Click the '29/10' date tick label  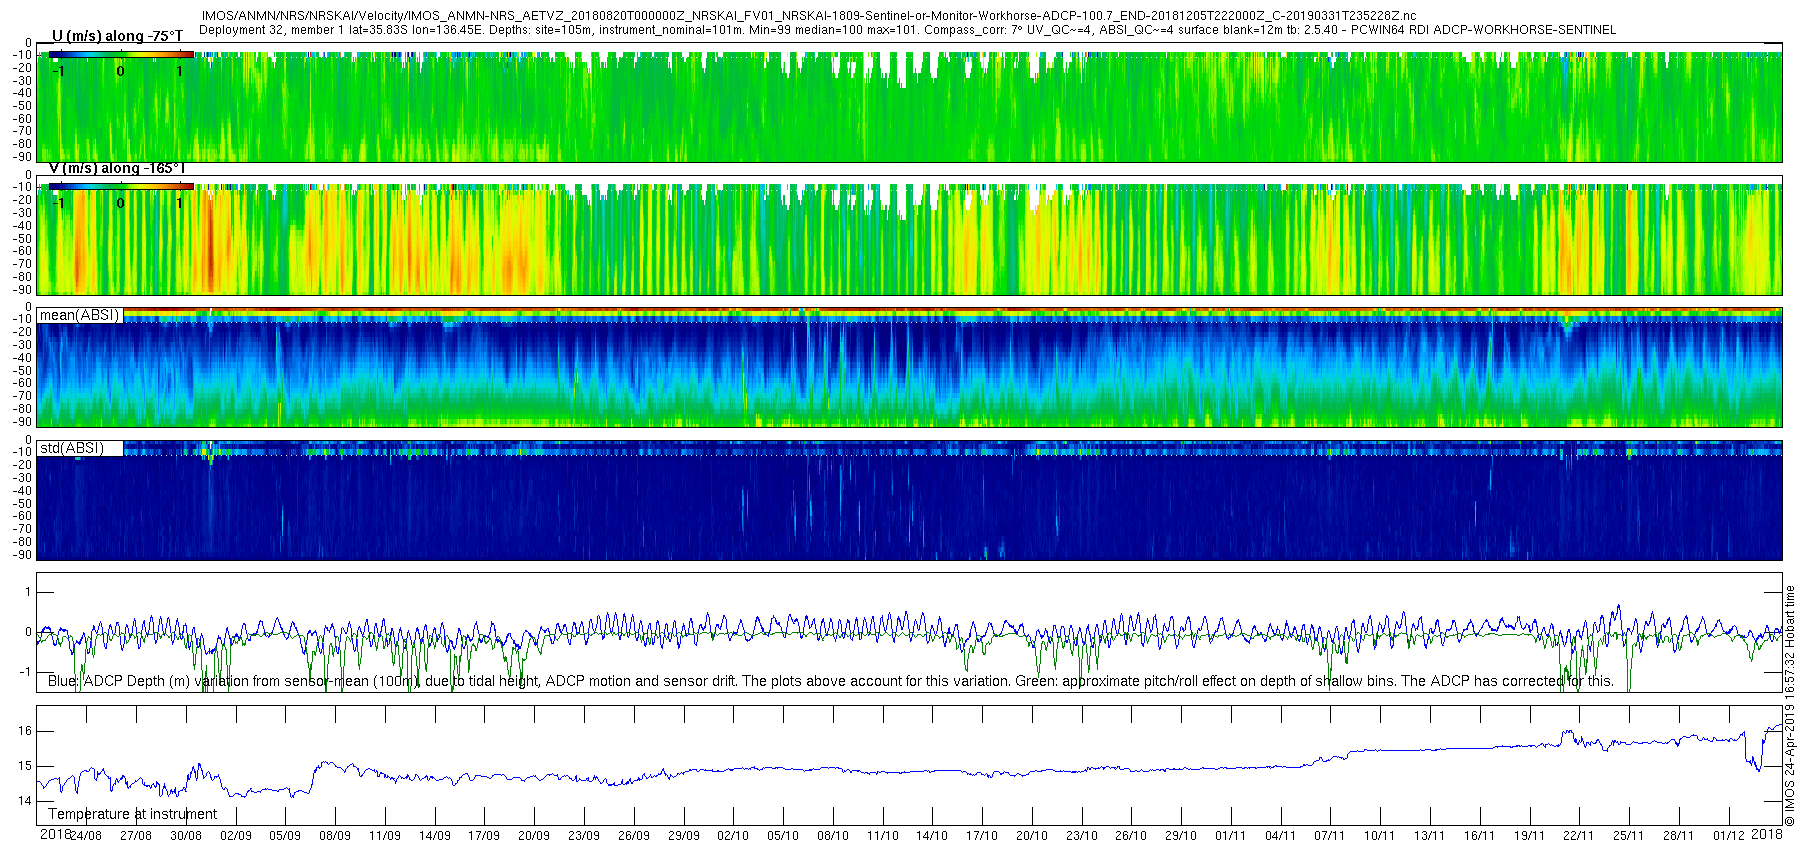tap(1181, 836)
